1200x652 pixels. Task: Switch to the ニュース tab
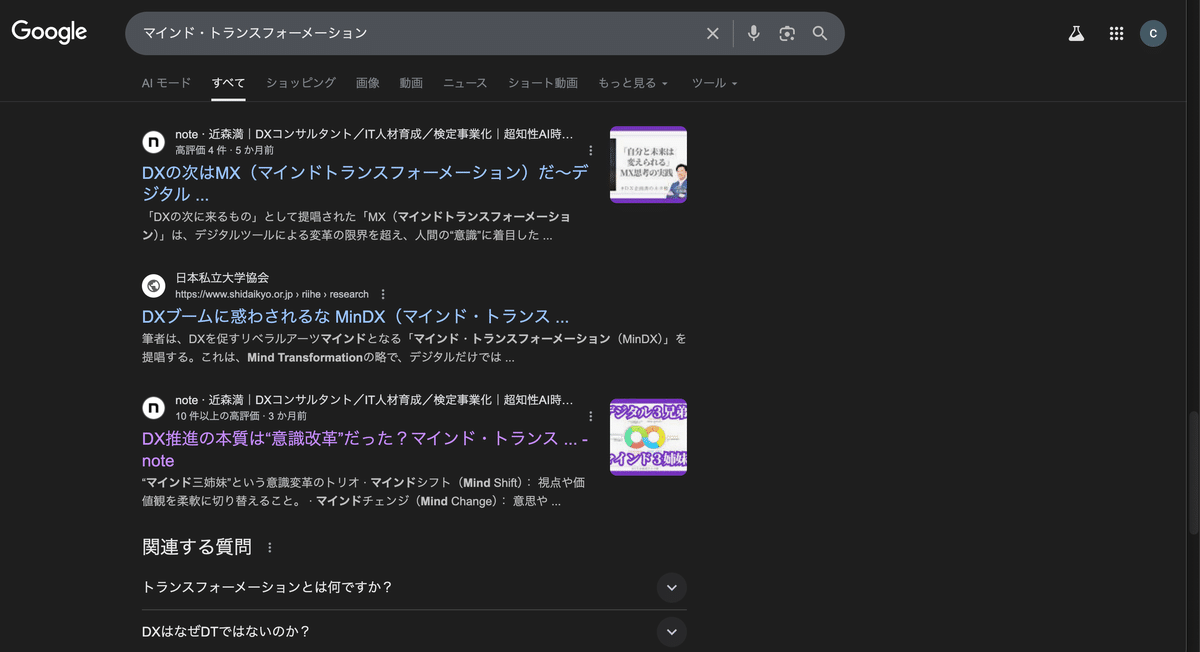point(464,83)
